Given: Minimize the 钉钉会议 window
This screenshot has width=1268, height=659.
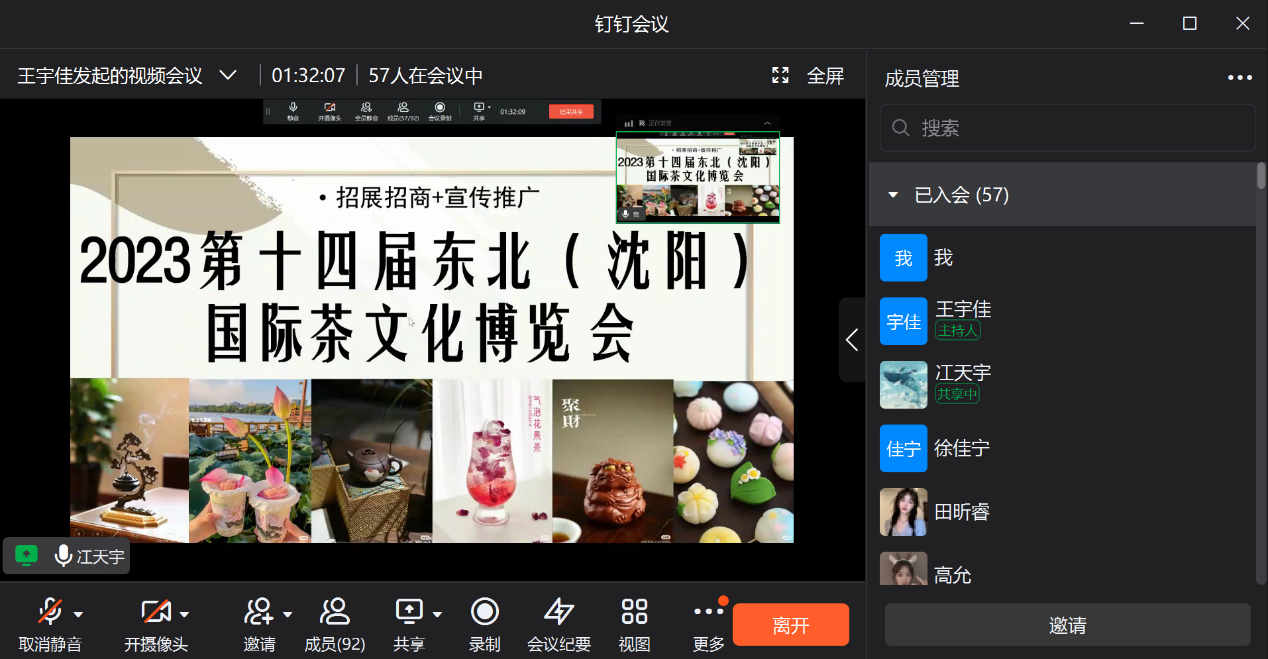Looking at the screenshot, I should pyautogui.click(x=1137, y=24).
